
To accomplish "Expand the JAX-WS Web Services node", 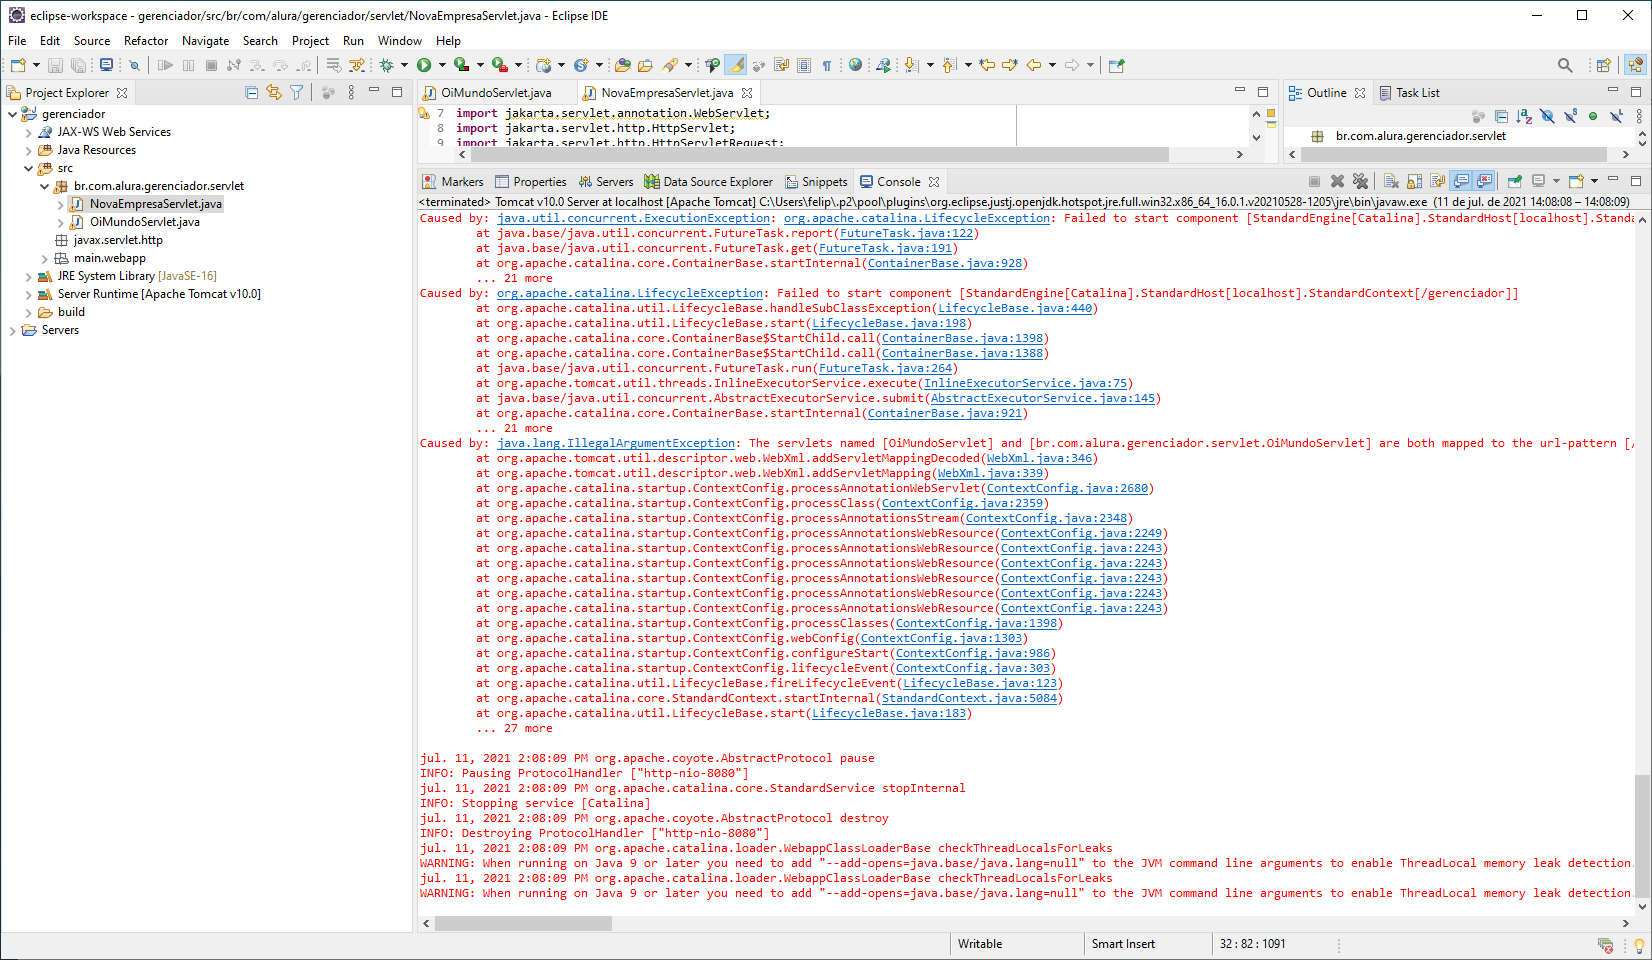I will pyautogui.click(x=28, y=132).
